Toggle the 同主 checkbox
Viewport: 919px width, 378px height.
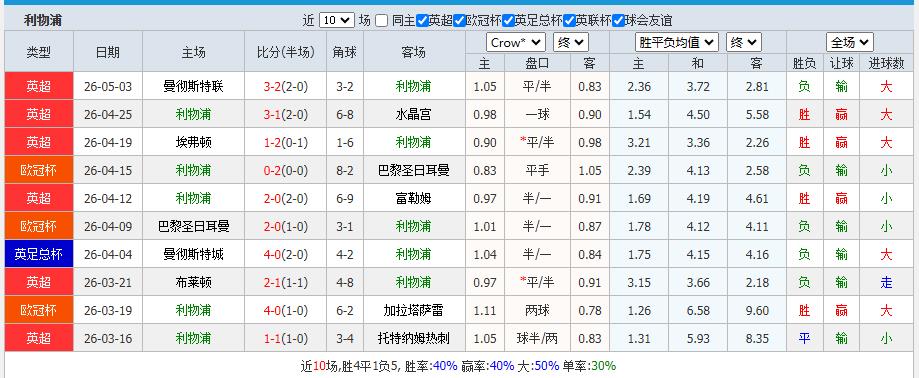pyautogui.click(x=382, y=21)
